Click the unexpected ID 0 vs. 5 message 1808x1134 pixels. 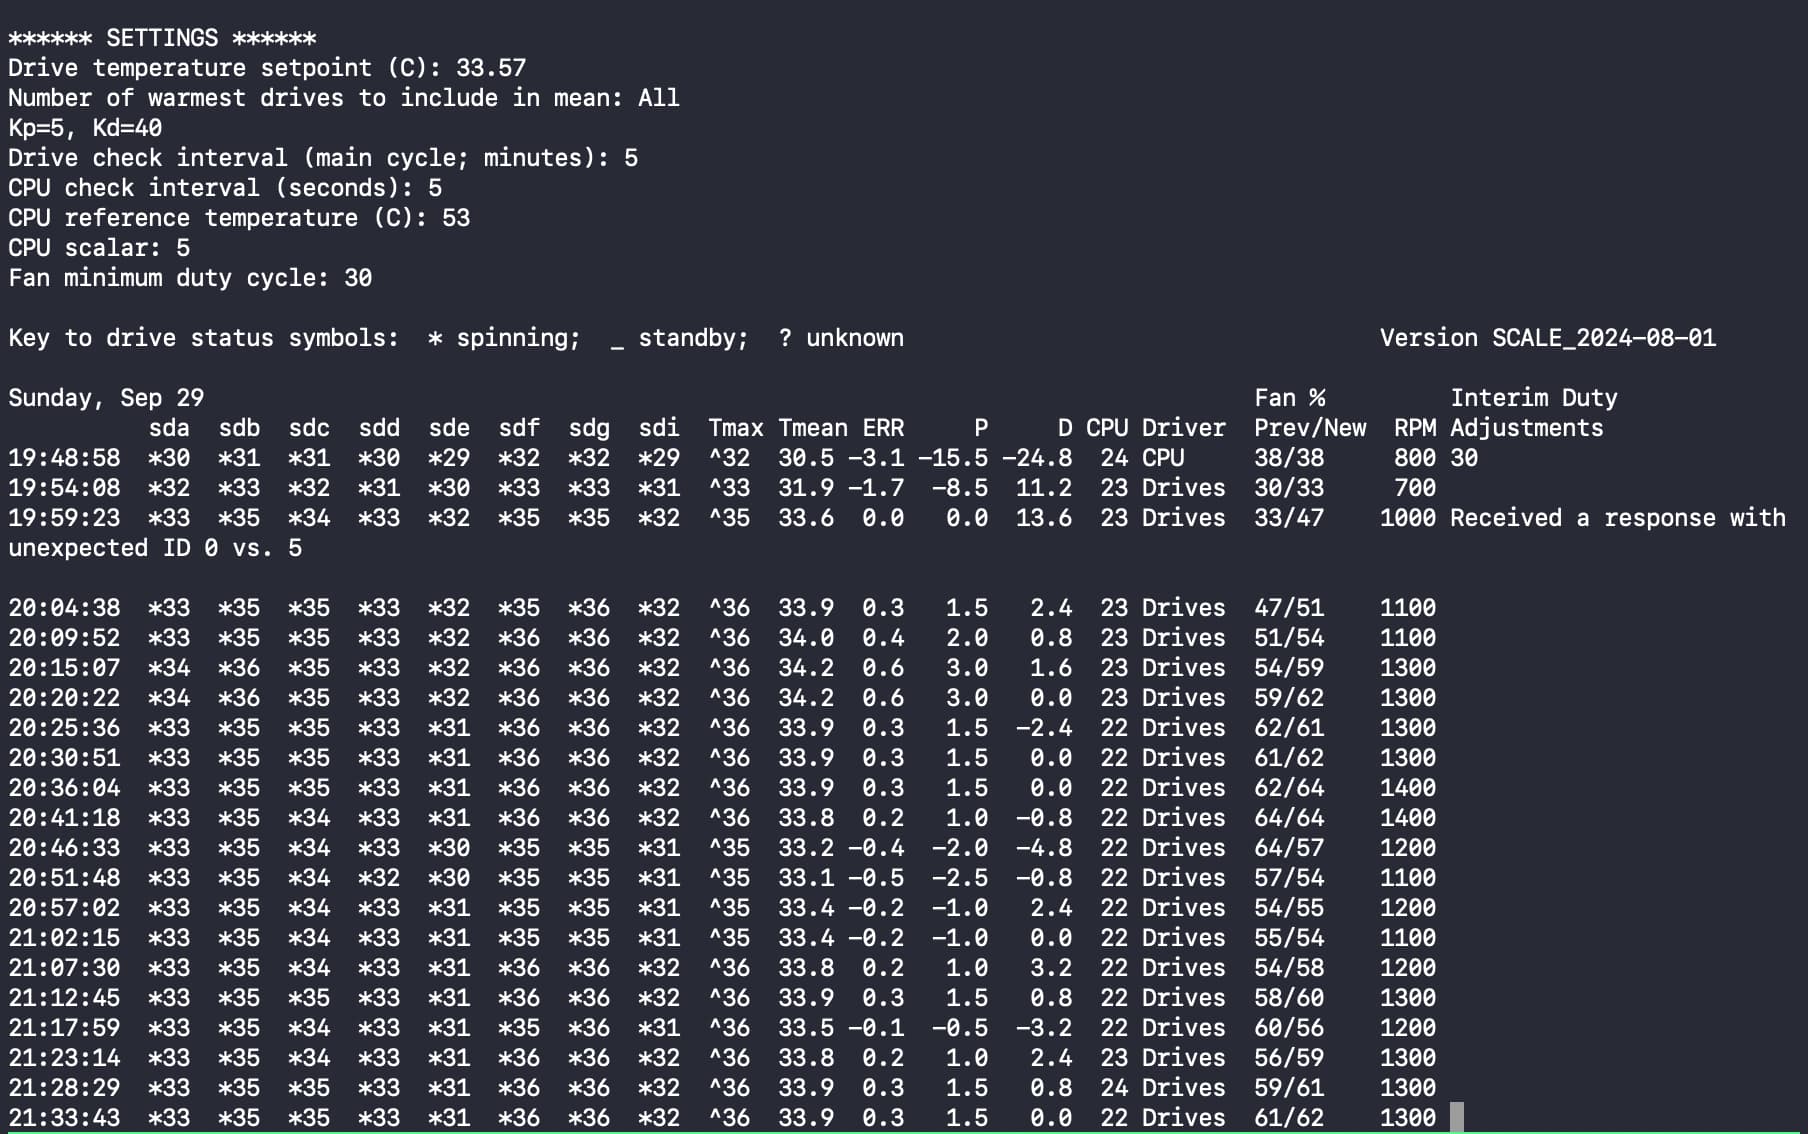(155, 548)
